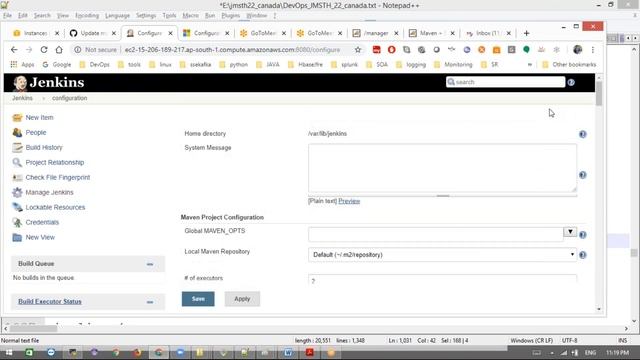Open Chrome menu three dots

point(593,50)
